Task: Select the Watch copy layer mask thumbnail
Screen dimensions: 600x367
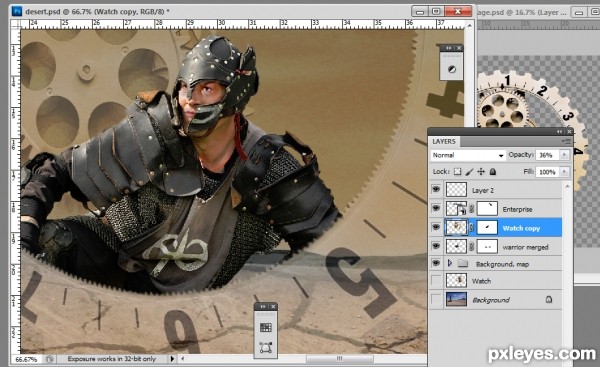Action: pos(487,227)
